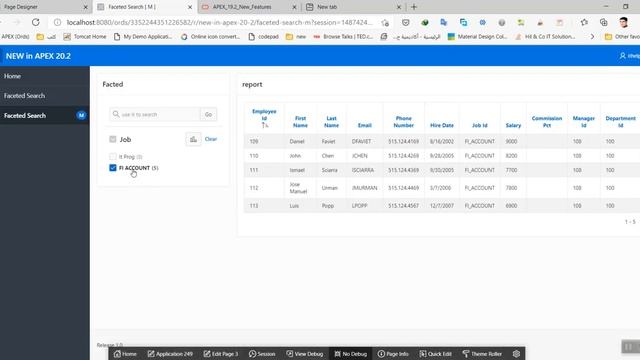This screenshot has width=640, height=360.
Task: Sort by Job Id column header
Action: pyautogui.click(x=480, y=125)
